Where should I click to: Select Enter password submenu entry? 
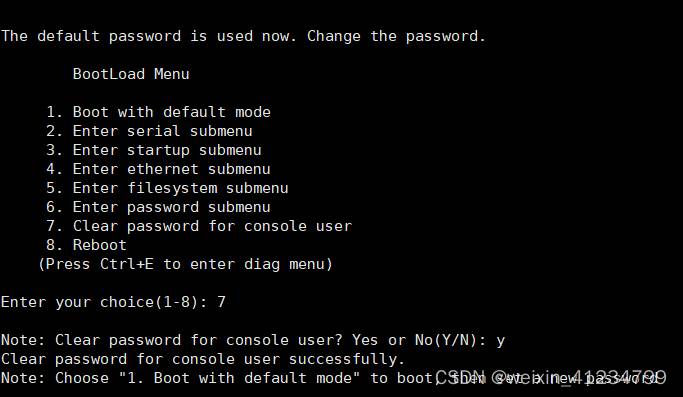pyautogui.click(x=159, y=207)
